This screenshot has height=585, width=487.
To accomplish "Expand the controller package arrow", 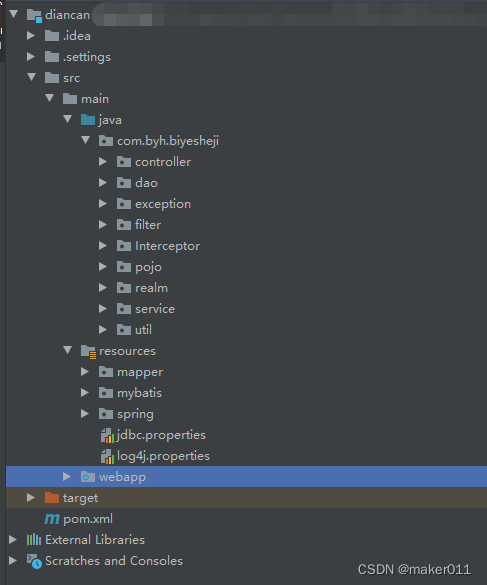I will click(103, 162).
